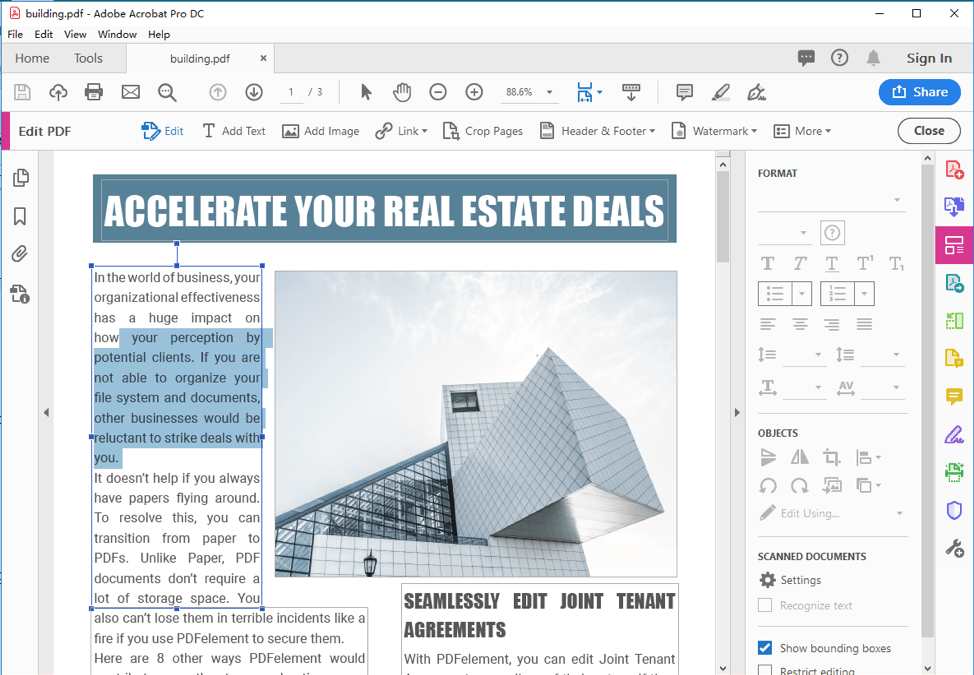Zoom in with the plus icon
The height and width of the screenshot is (675, 974).
(x=474, y=93)
